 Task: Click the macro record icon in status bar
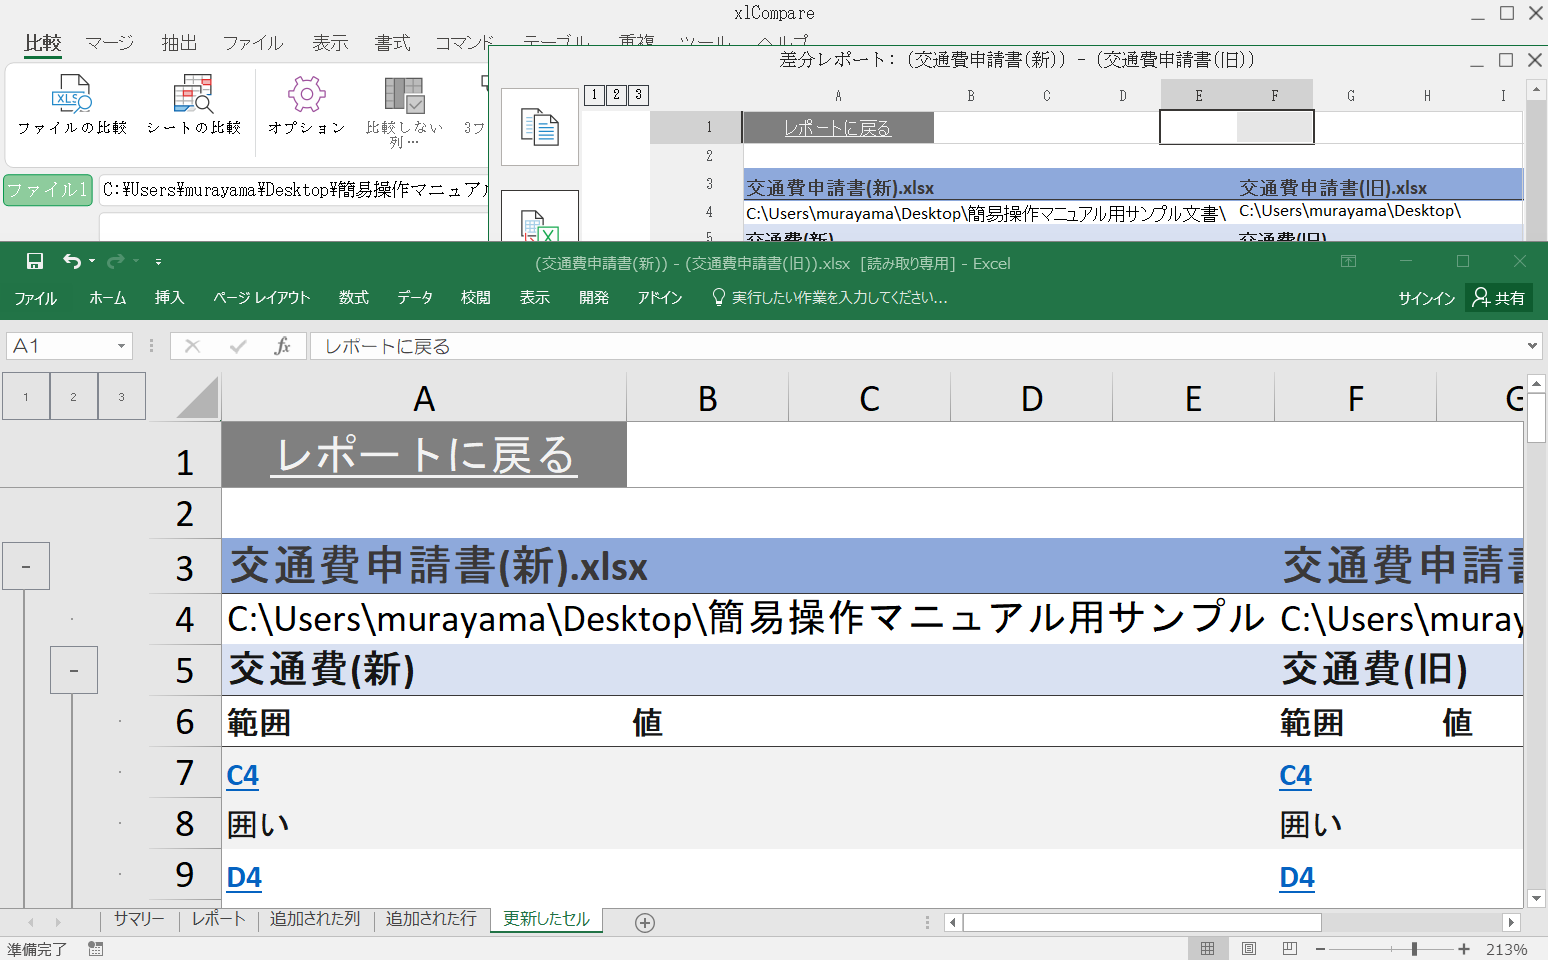coord(95,948)
